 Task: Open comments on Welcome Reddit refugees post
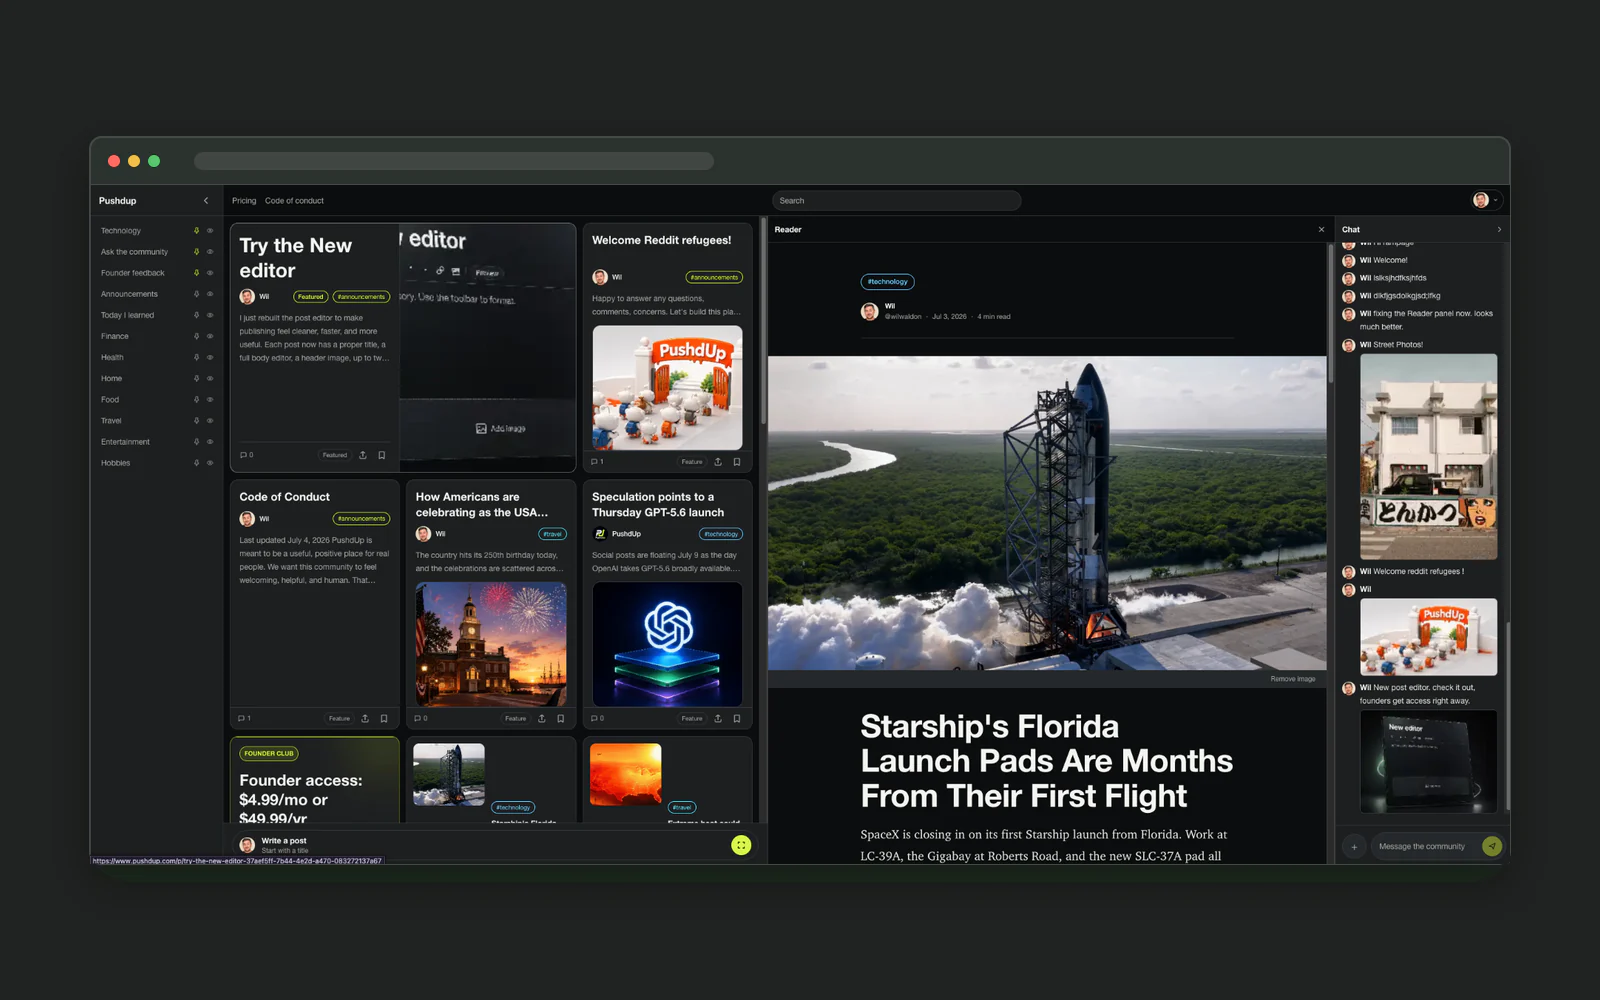click(597, 462)
